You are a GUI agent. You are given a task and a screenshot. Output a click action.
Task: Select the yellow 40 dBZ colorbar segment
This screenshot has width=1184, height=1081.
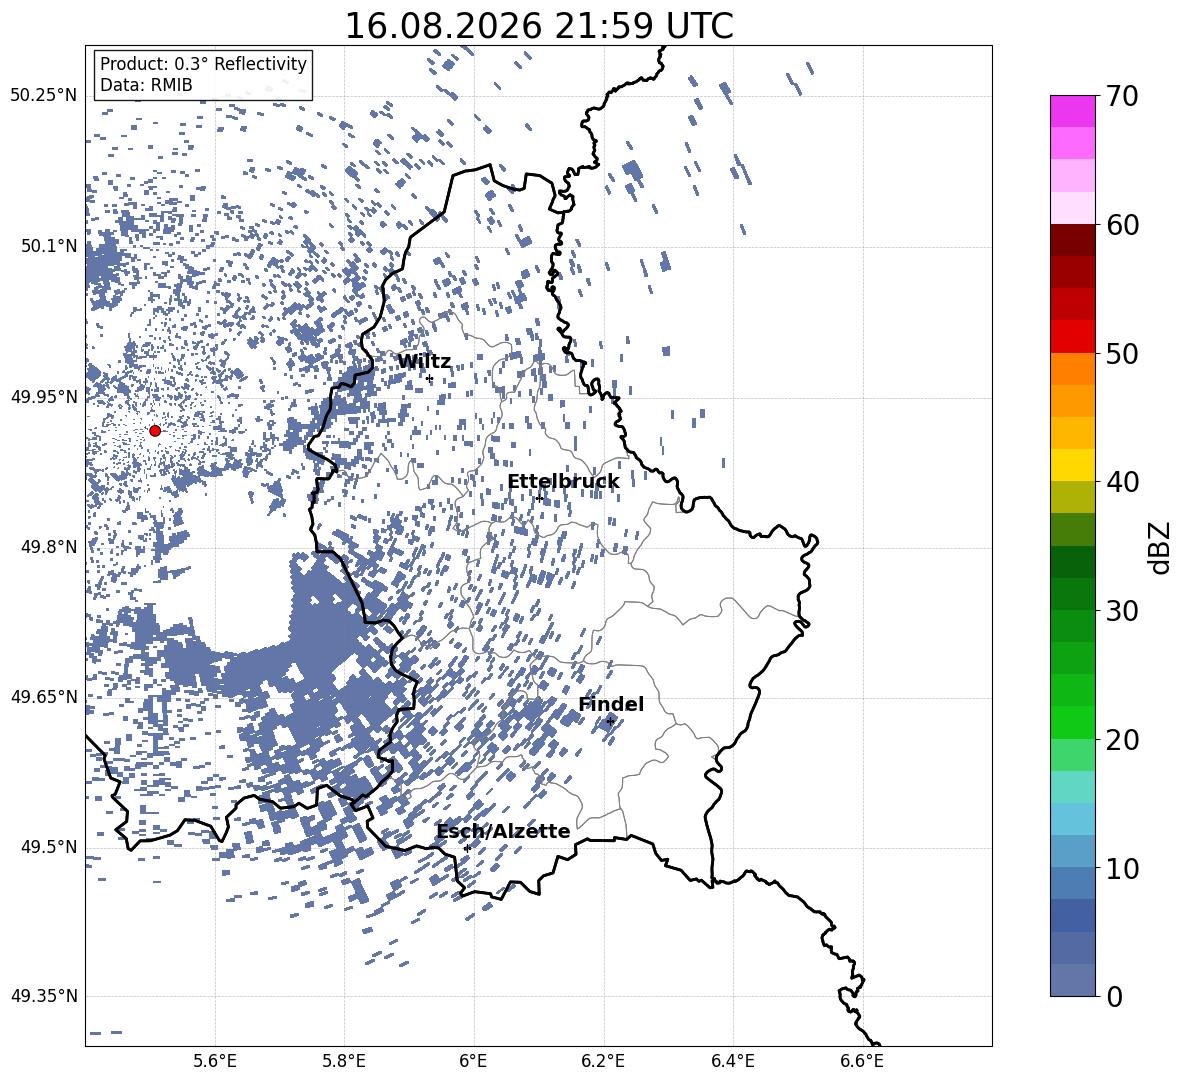click(1072, 465)
